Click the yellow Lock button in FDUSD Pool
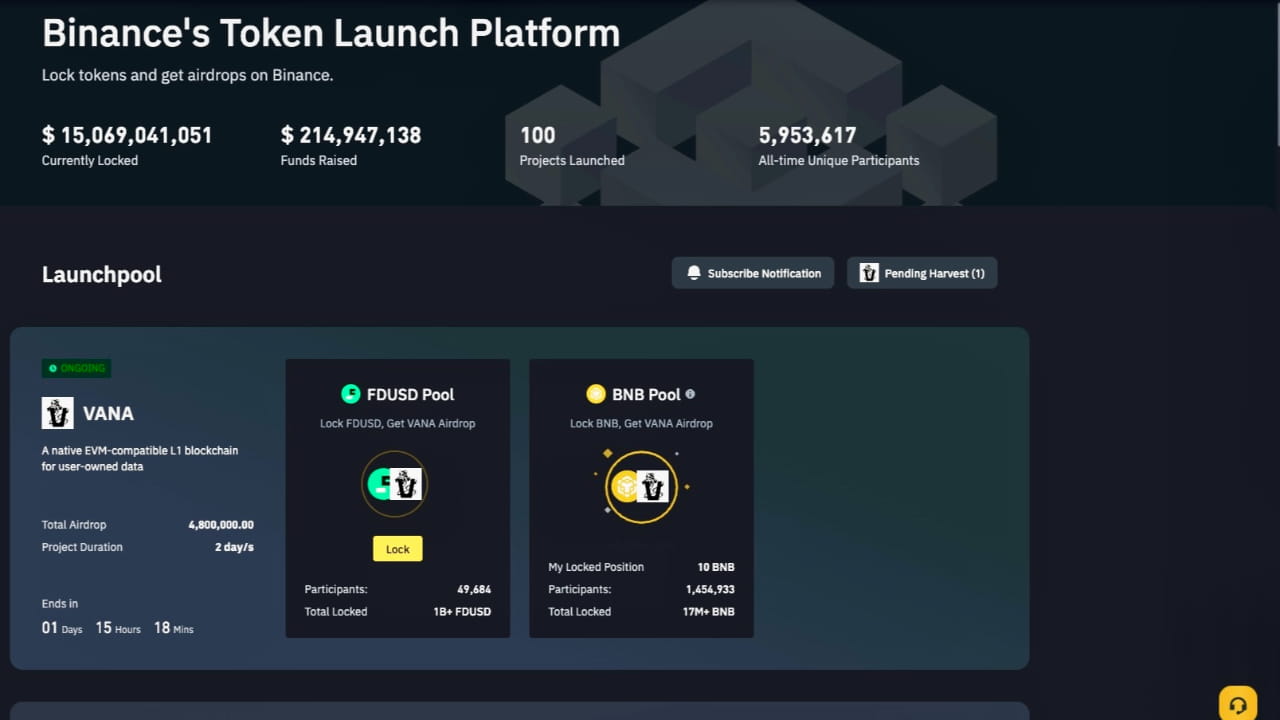Viewport: 1280px width, 720px height. [398, 549]
